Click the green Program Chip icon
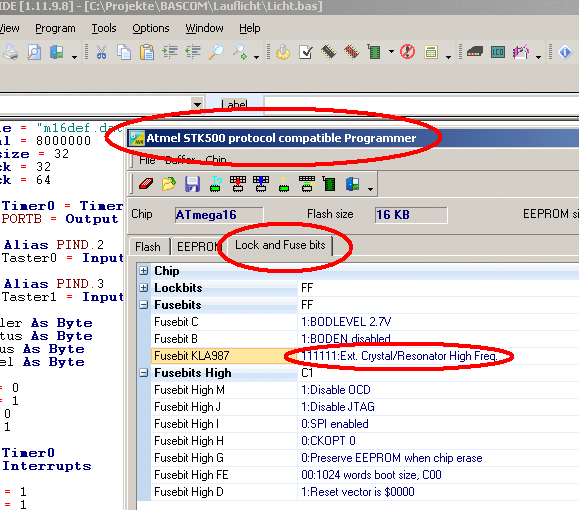579x510 pixels. 374,52
